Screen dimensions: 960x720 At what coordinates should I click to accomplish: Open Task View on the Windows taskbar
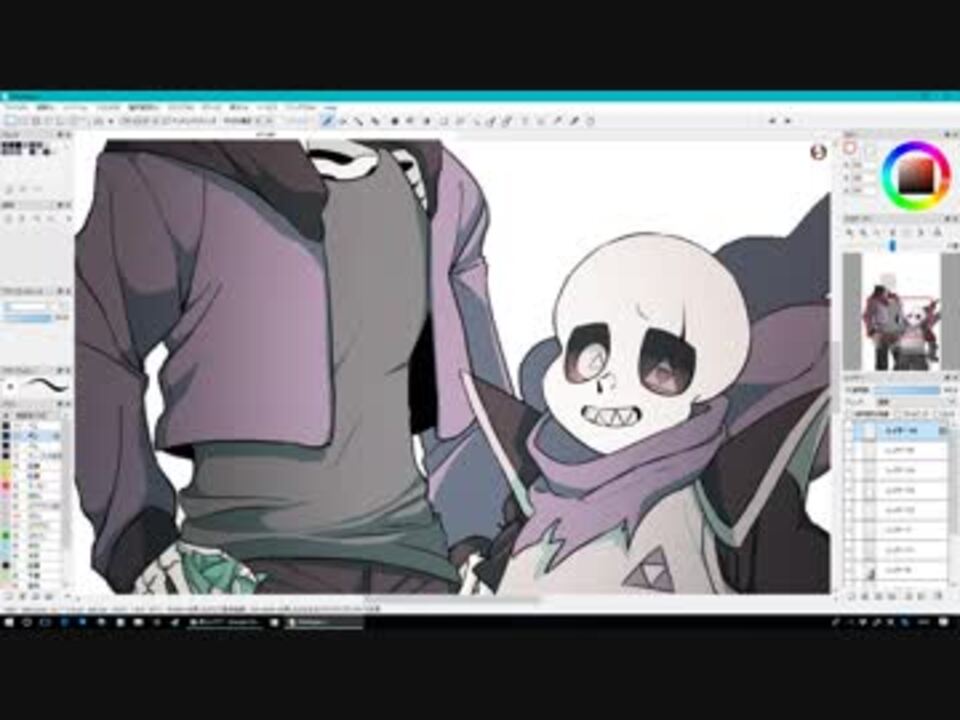click(x=45, y=622)
